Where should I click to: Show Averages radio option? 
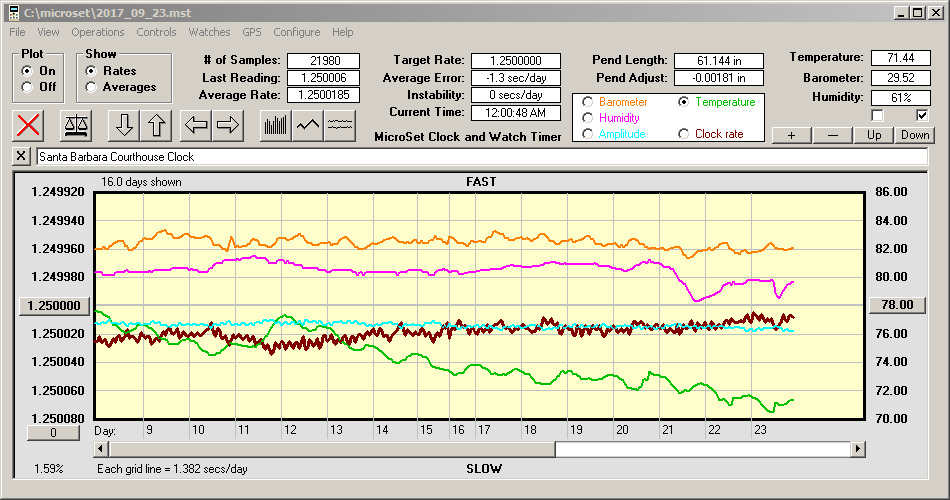click(x=91, y=87)
